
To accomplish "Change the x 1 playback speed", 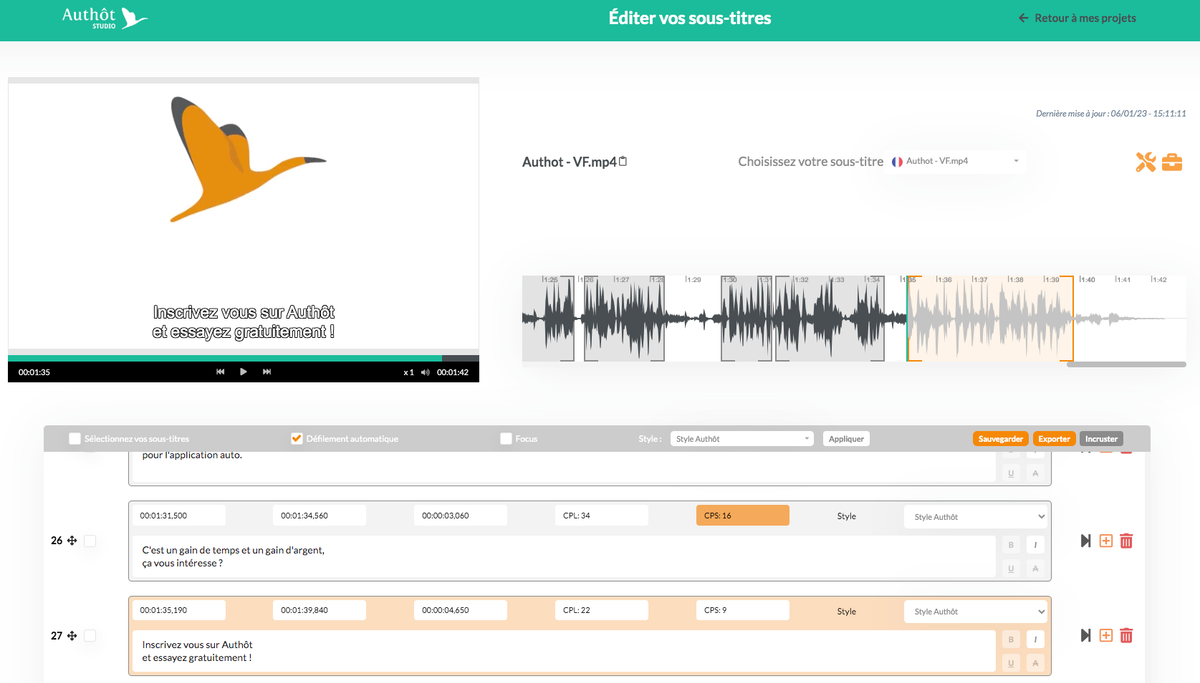I will pyautogui.click(x=408, y=372).
